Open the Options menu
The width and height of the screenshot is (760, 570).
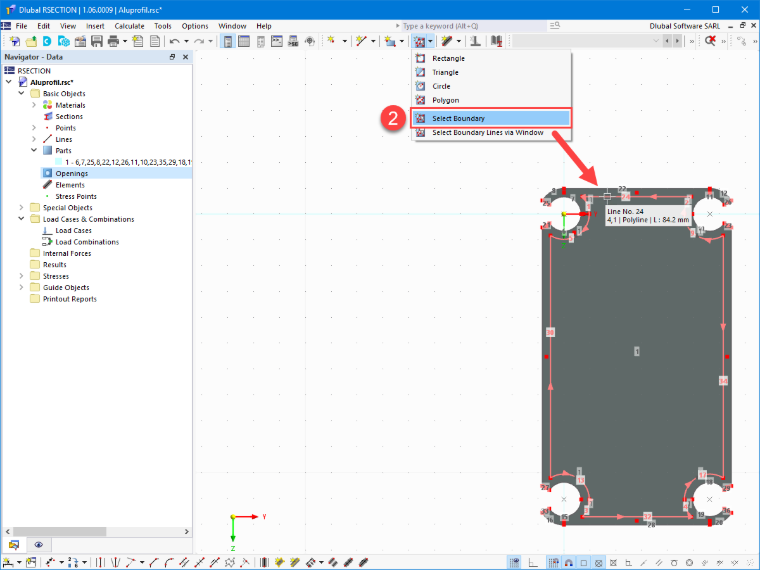[195, 26]
